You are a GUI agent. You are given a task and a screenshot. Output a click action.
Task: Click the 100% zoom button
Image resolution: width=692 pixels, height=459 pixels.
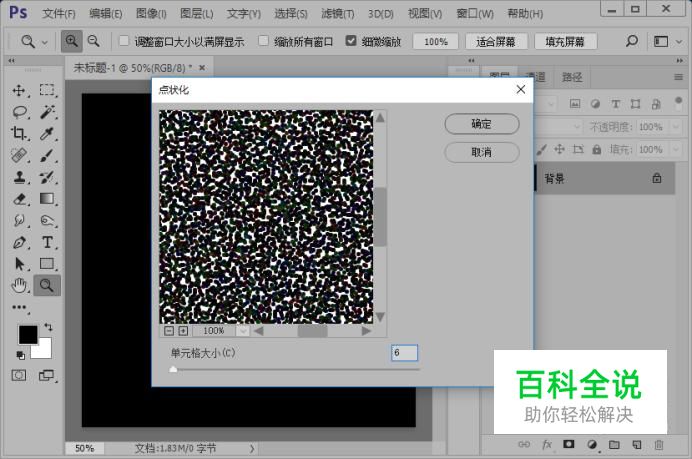pos(436,42)
